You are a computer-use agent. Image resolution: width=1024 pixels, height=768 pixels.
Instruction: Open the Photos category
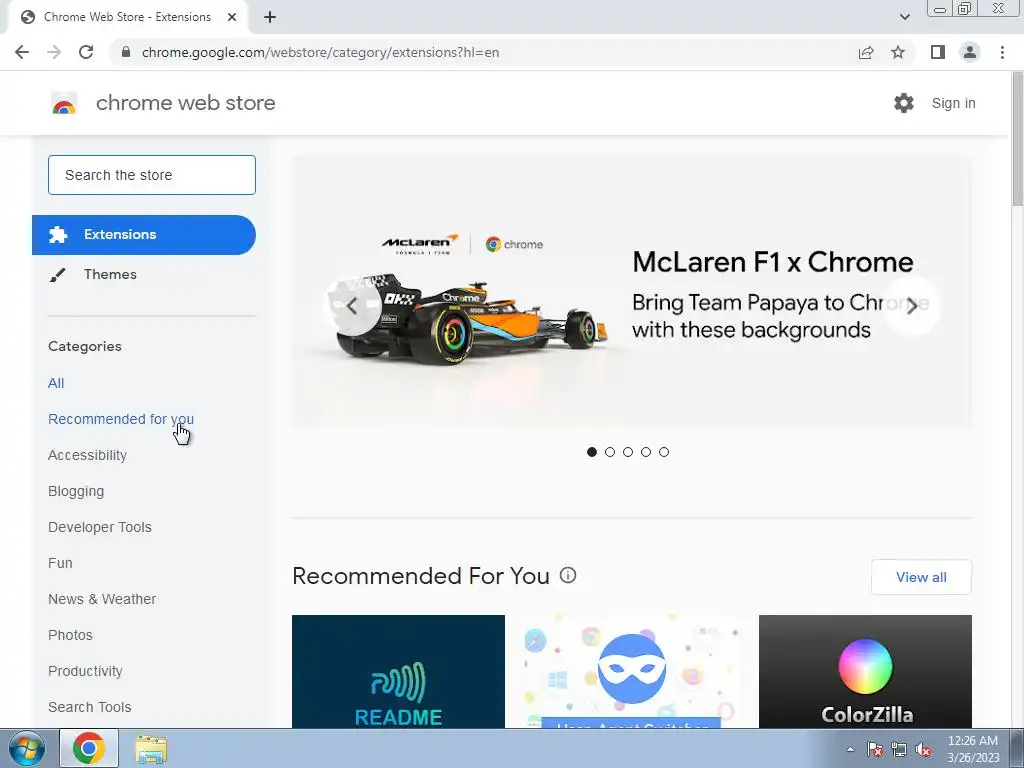tap(71, 635)
